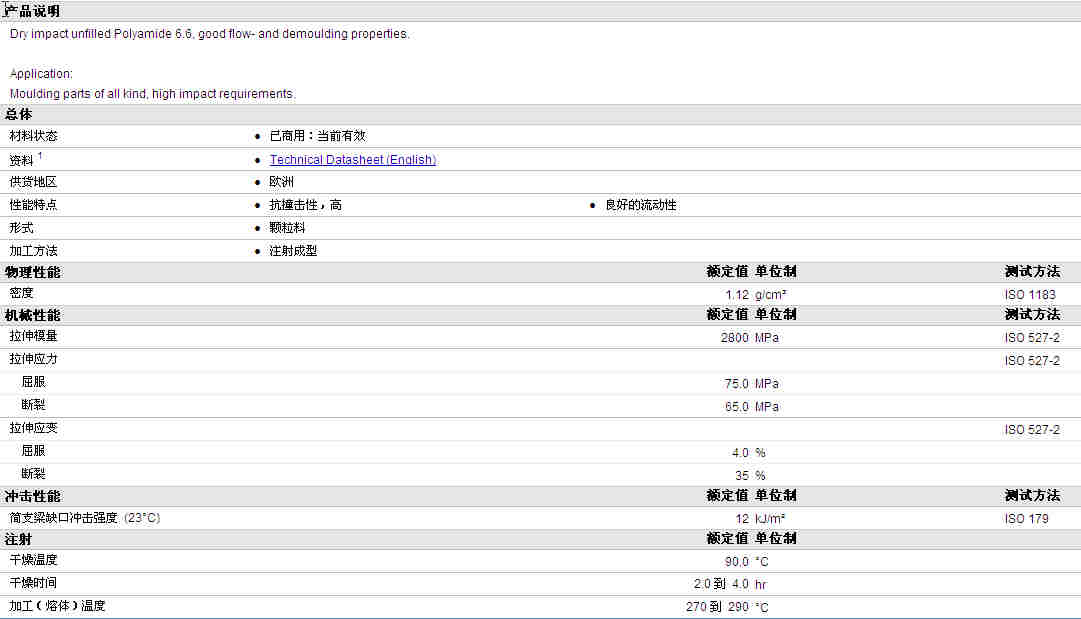Screen dimensions: 1081x619
Task: Select the 良好的流动性 feature text
Action: (640, 205)
